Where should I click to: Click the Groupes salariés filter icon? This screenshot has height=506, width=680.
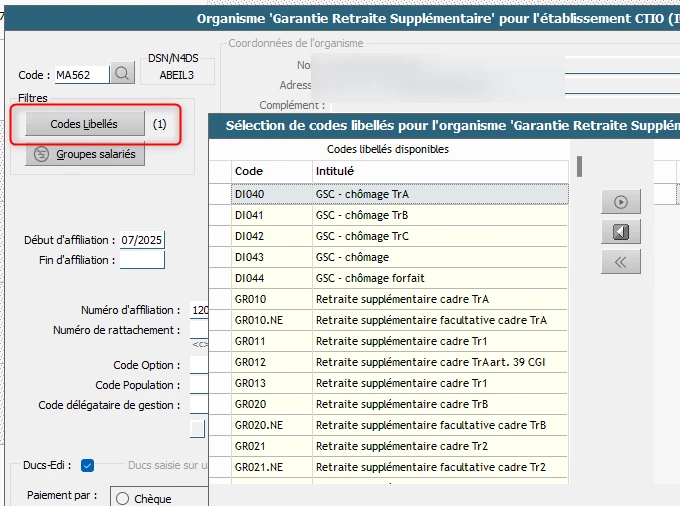[41, 154]
